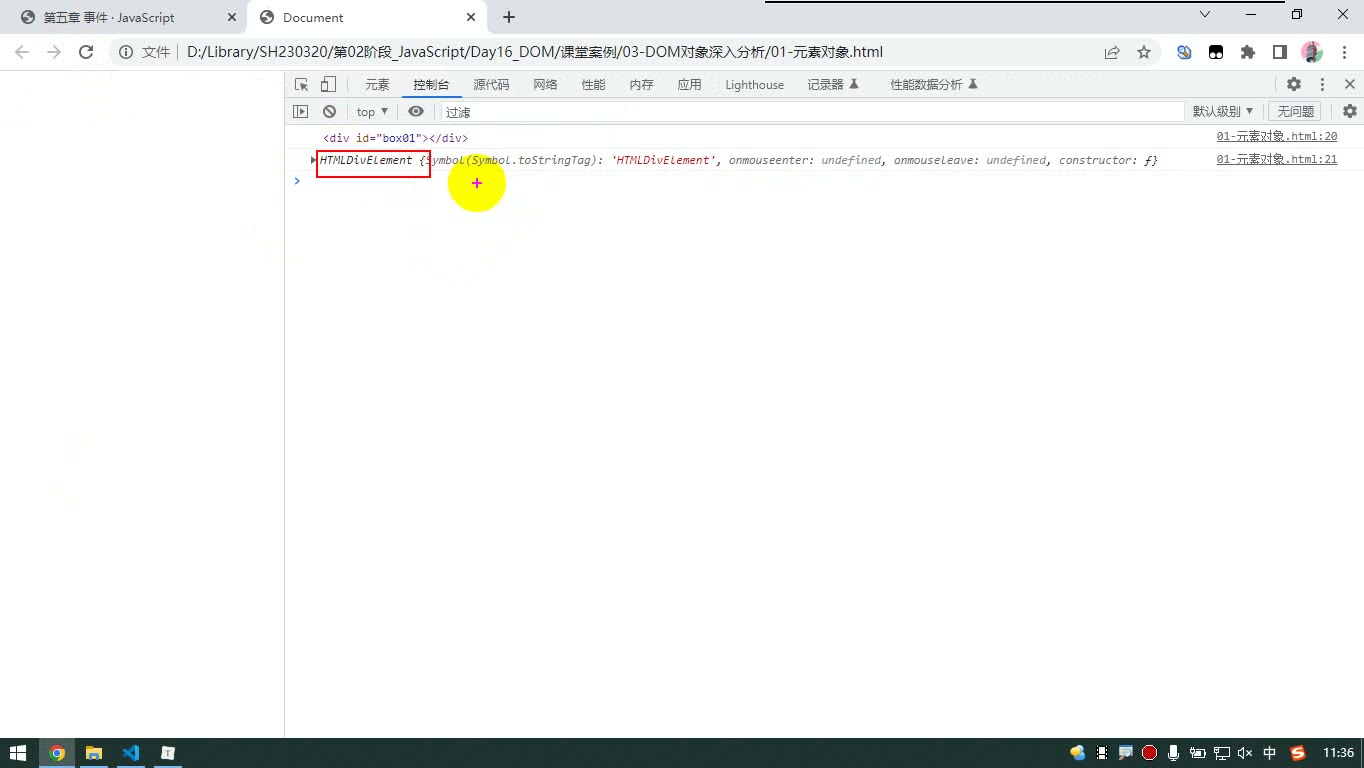Toggle the browser side panel
Viewport: 1364px width, 768px height.
(x=1280, y=52)
